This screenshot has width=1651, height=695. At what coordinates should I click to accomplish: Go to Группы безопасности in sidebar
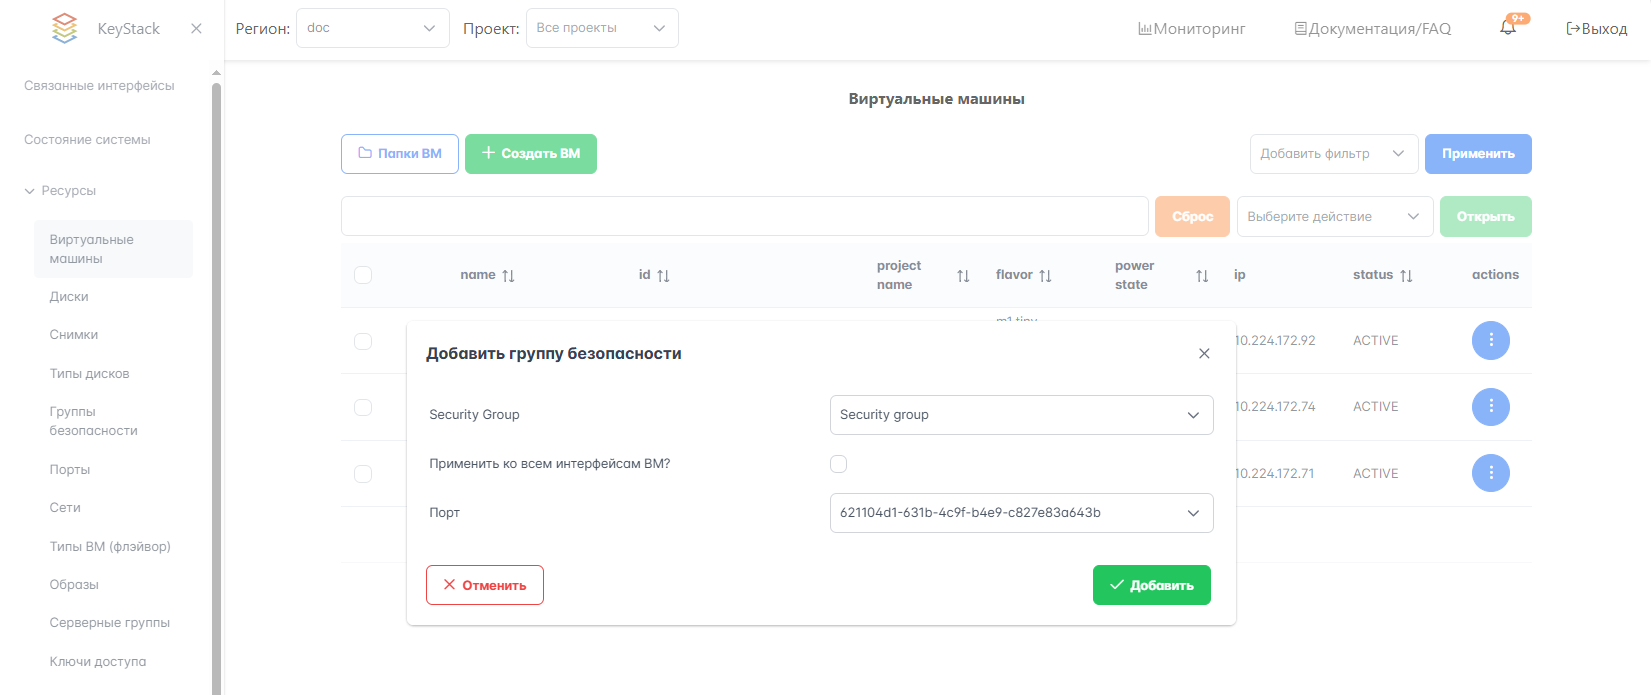(93, 421)
